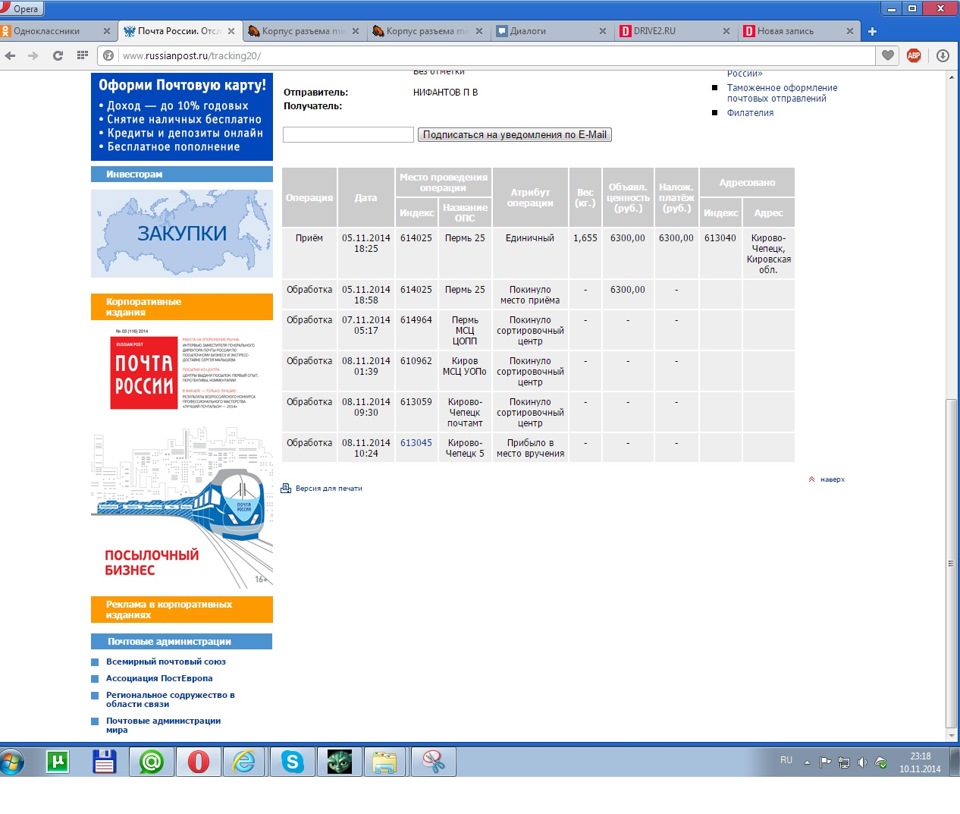Open volume speaker tray icon
Screen dimensions: 960x814
click(x=862, y=762)
